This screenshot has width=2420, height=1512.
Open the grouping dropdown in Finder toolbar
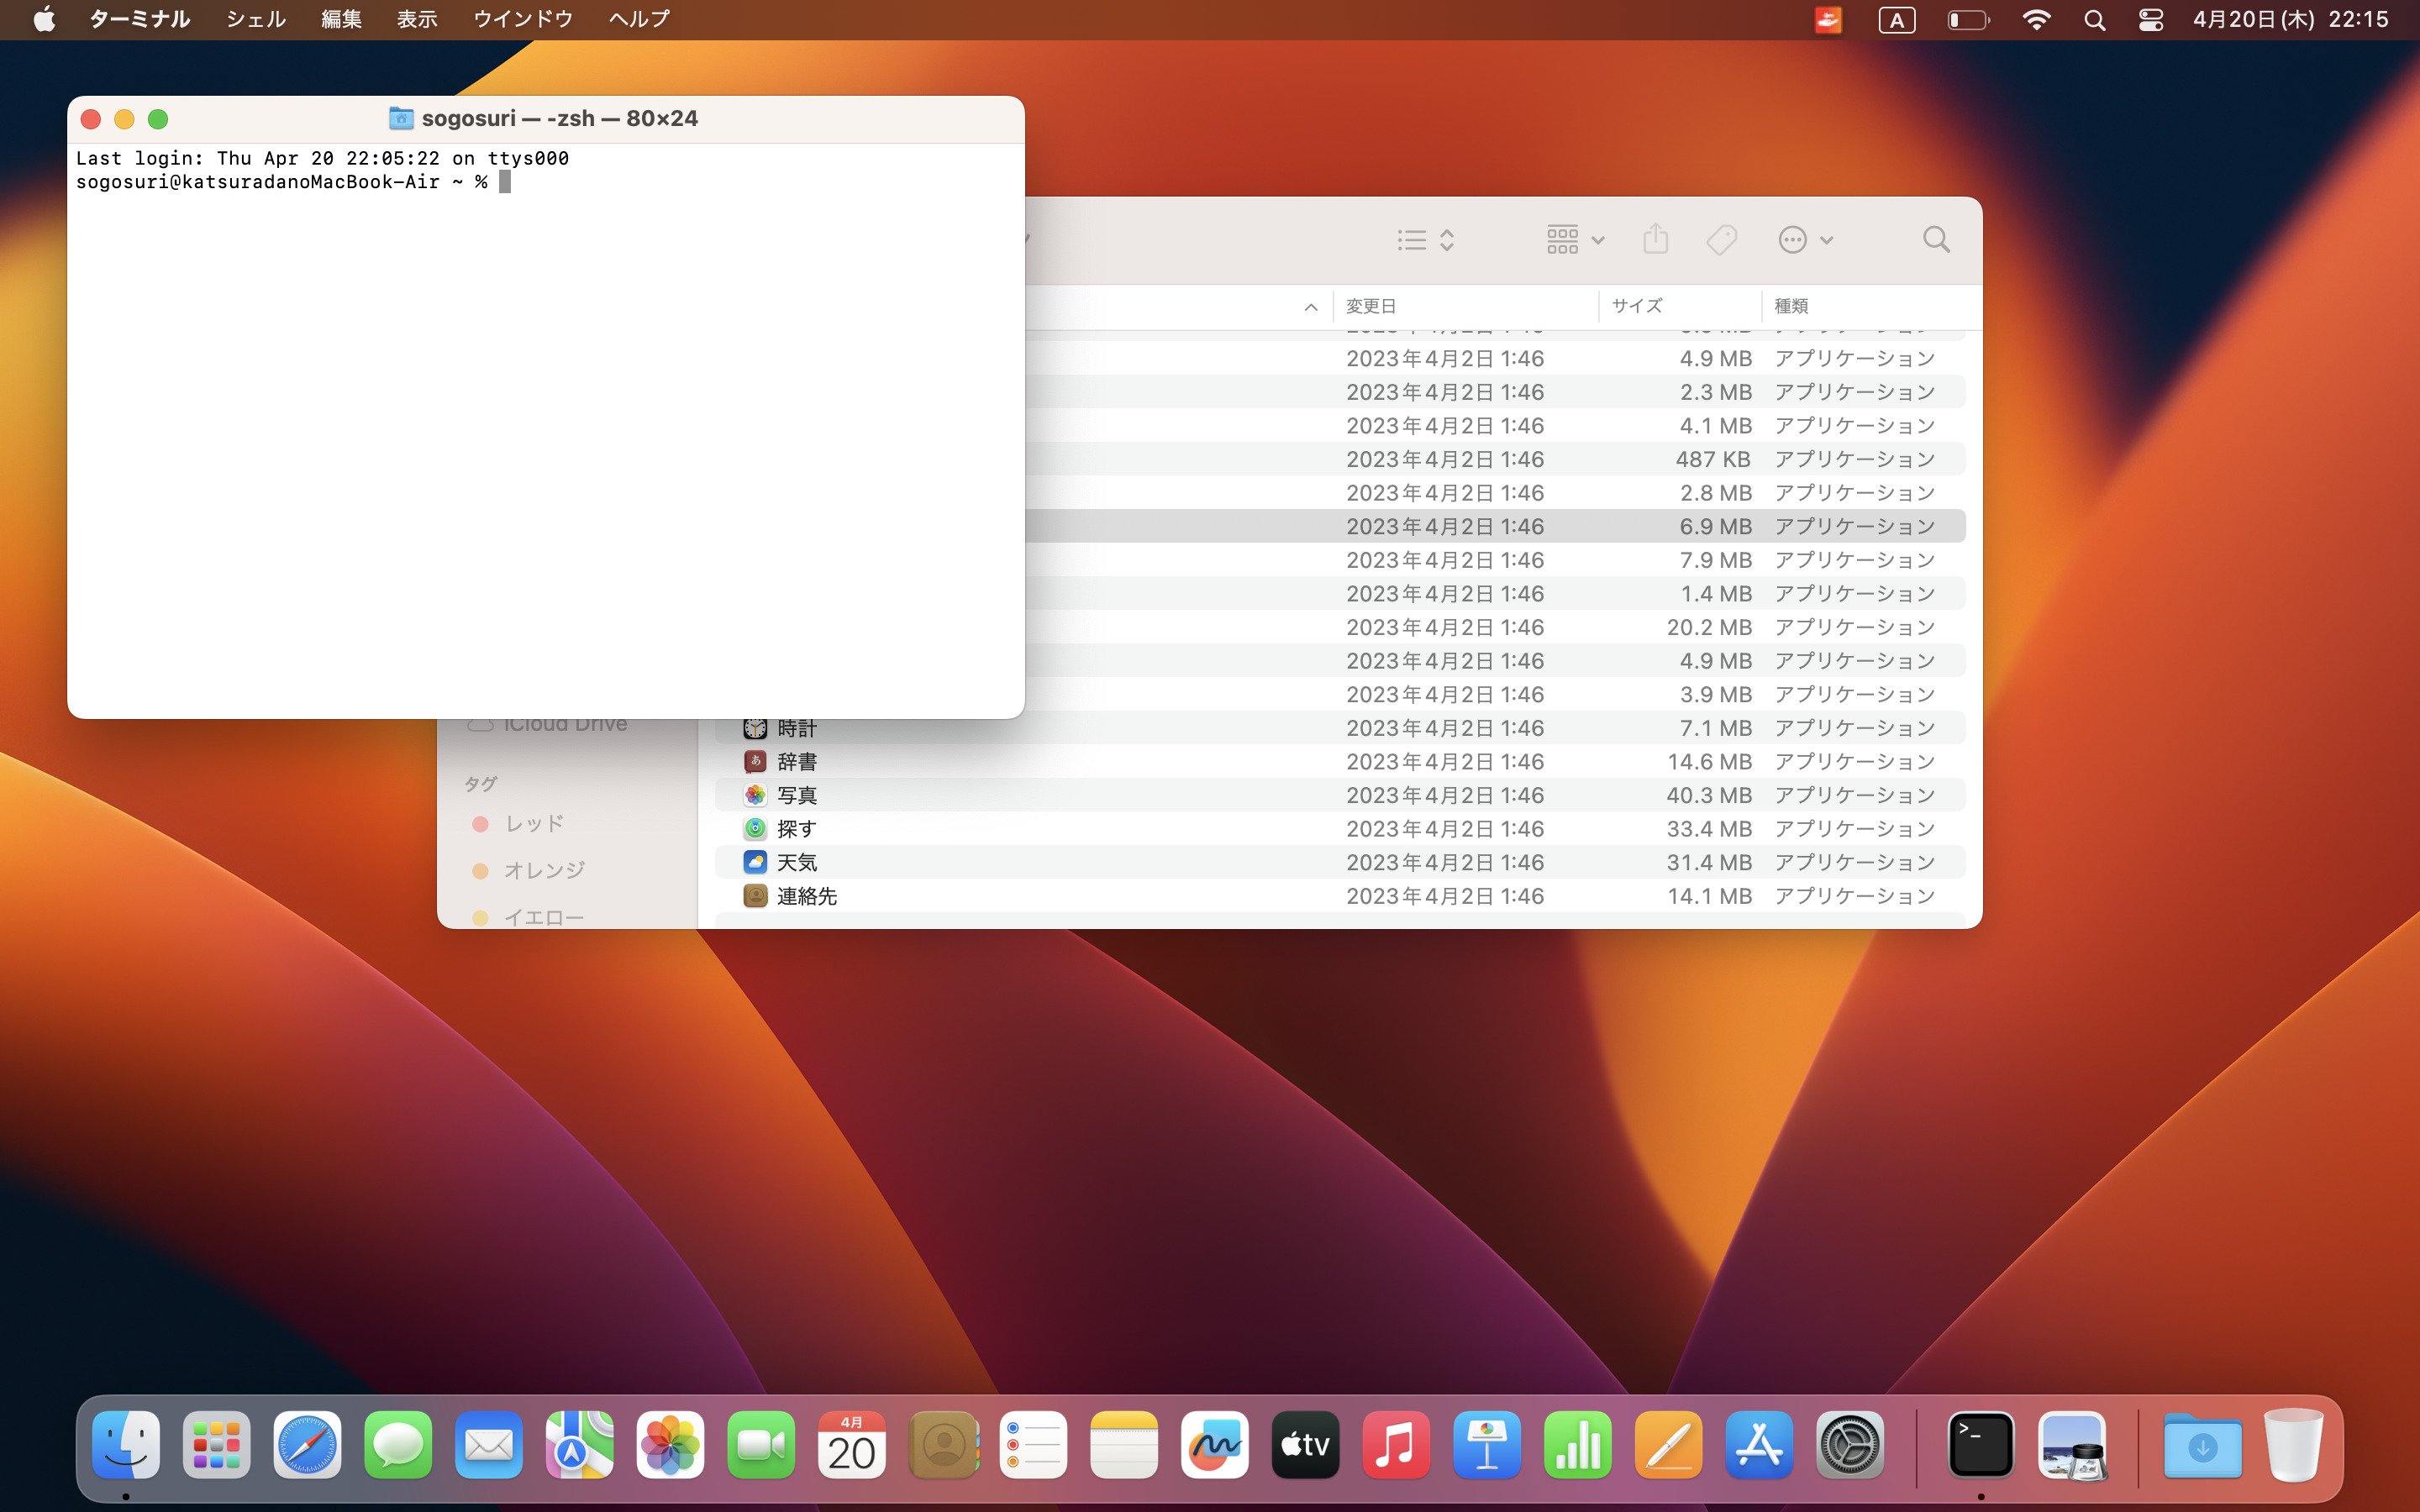click(1575, 240)
